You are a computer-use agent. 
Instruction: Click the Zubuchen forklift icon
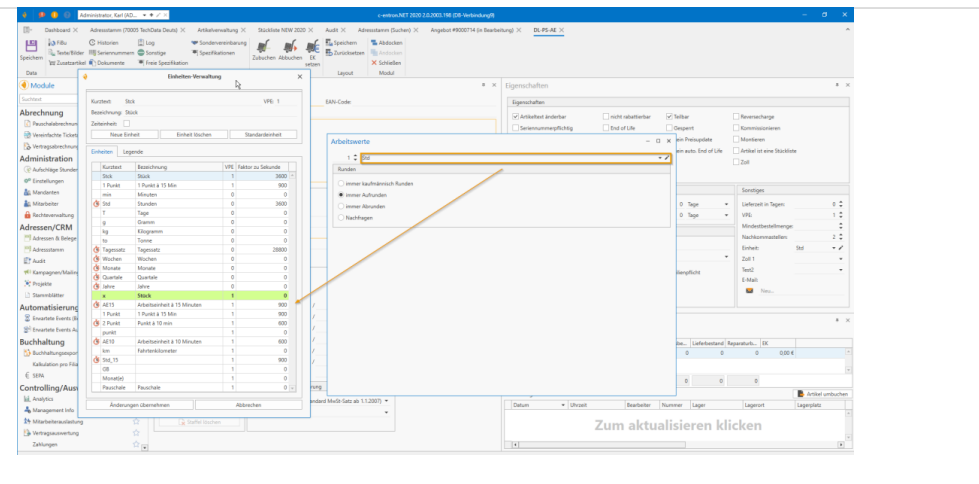click(x=264, y=47)
